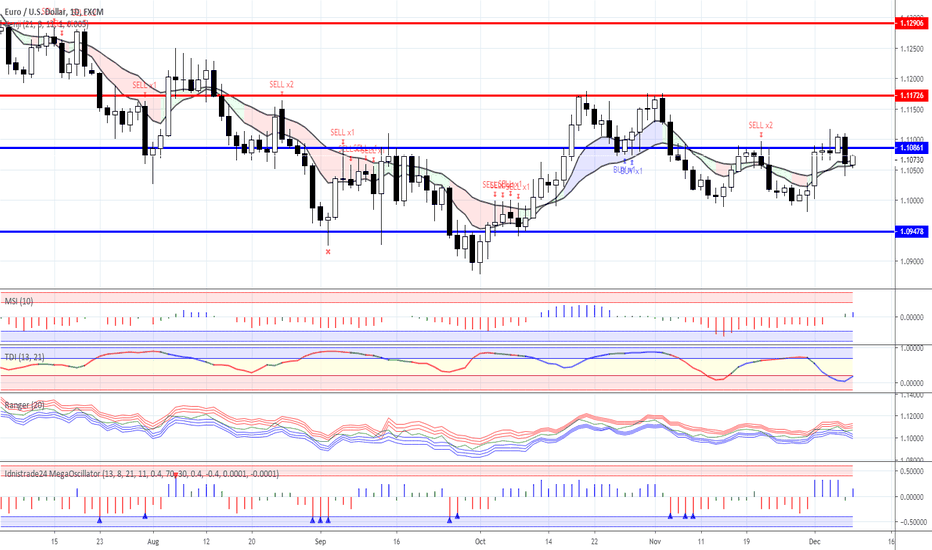
Task: Click the 1.10861 blue price level label
Action: point(910,148)
